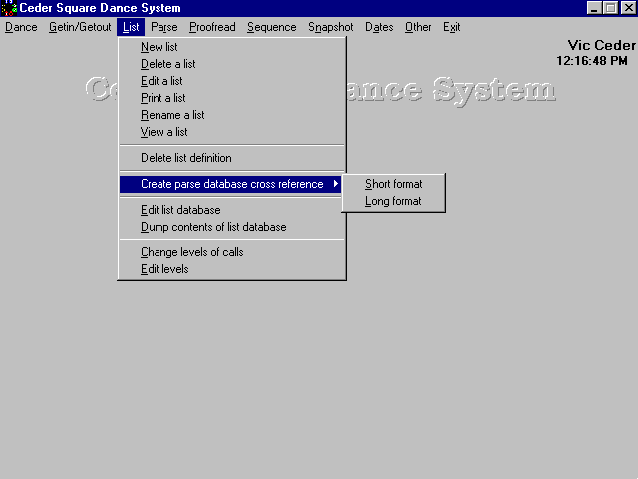Select Print a list
638x479 pixels.
coord(232,98)
